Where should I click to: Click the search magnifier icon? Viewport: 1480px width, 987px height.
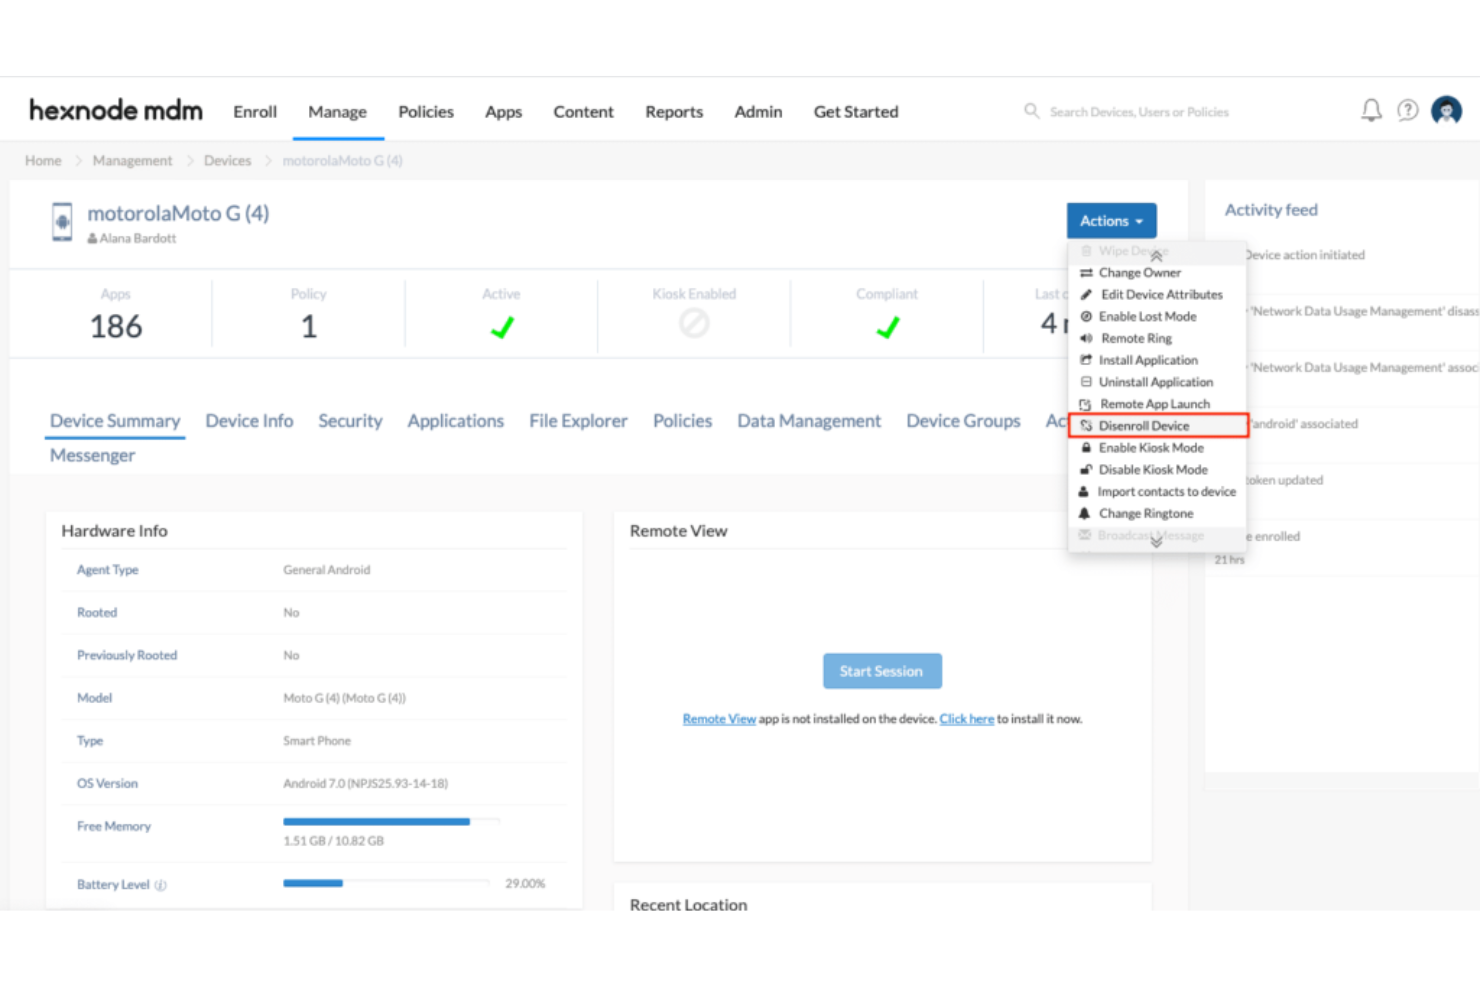click(1031, 111)
